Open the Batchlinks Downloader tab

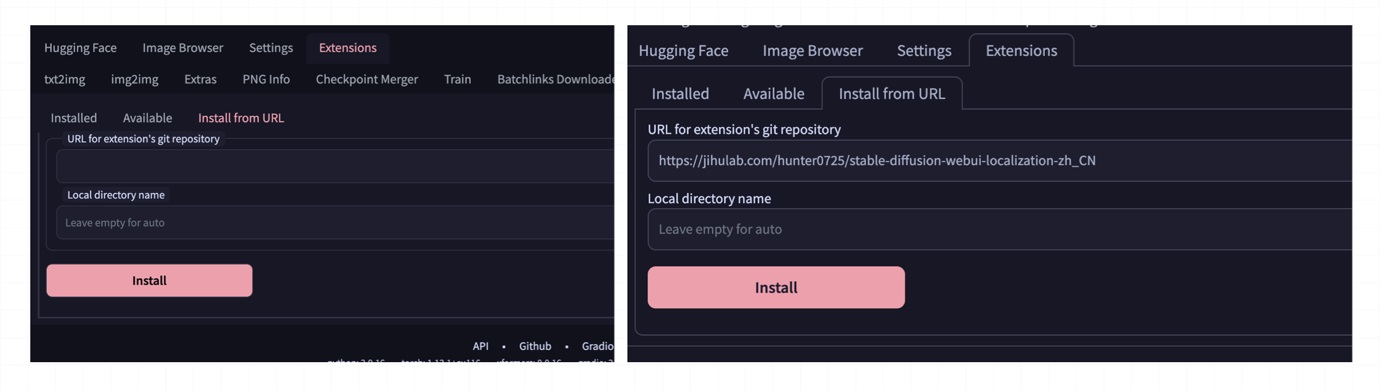(x=555, y=79)
